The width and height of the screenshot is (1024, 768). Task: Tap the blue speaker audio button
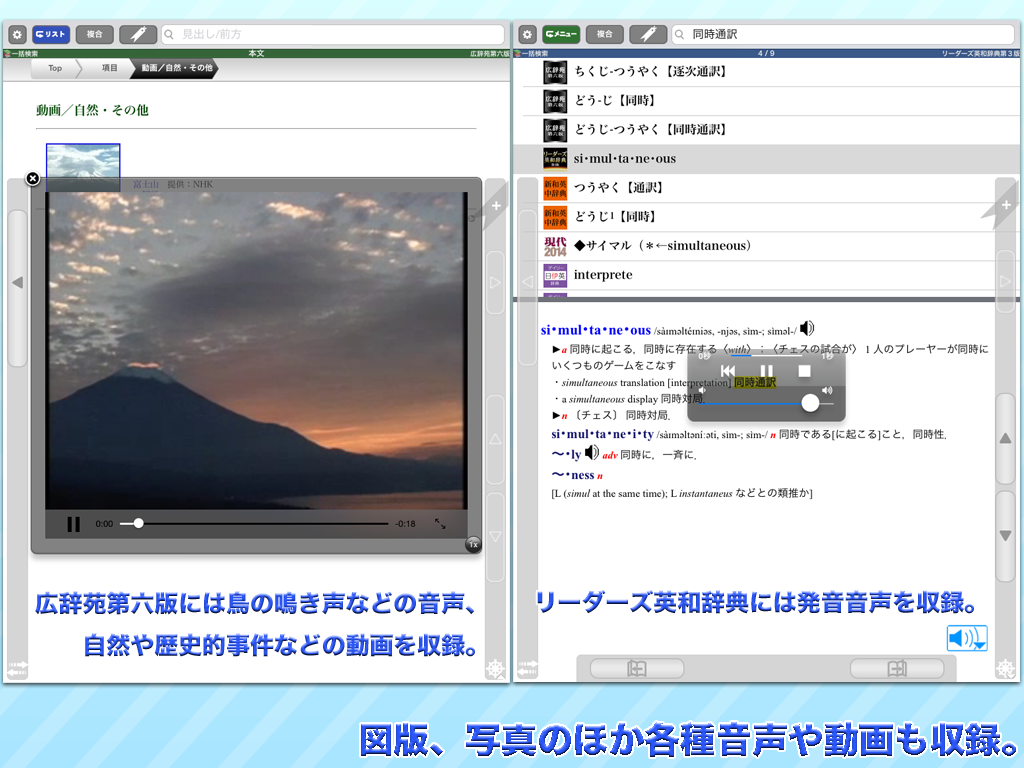click(x=967, y=638)
